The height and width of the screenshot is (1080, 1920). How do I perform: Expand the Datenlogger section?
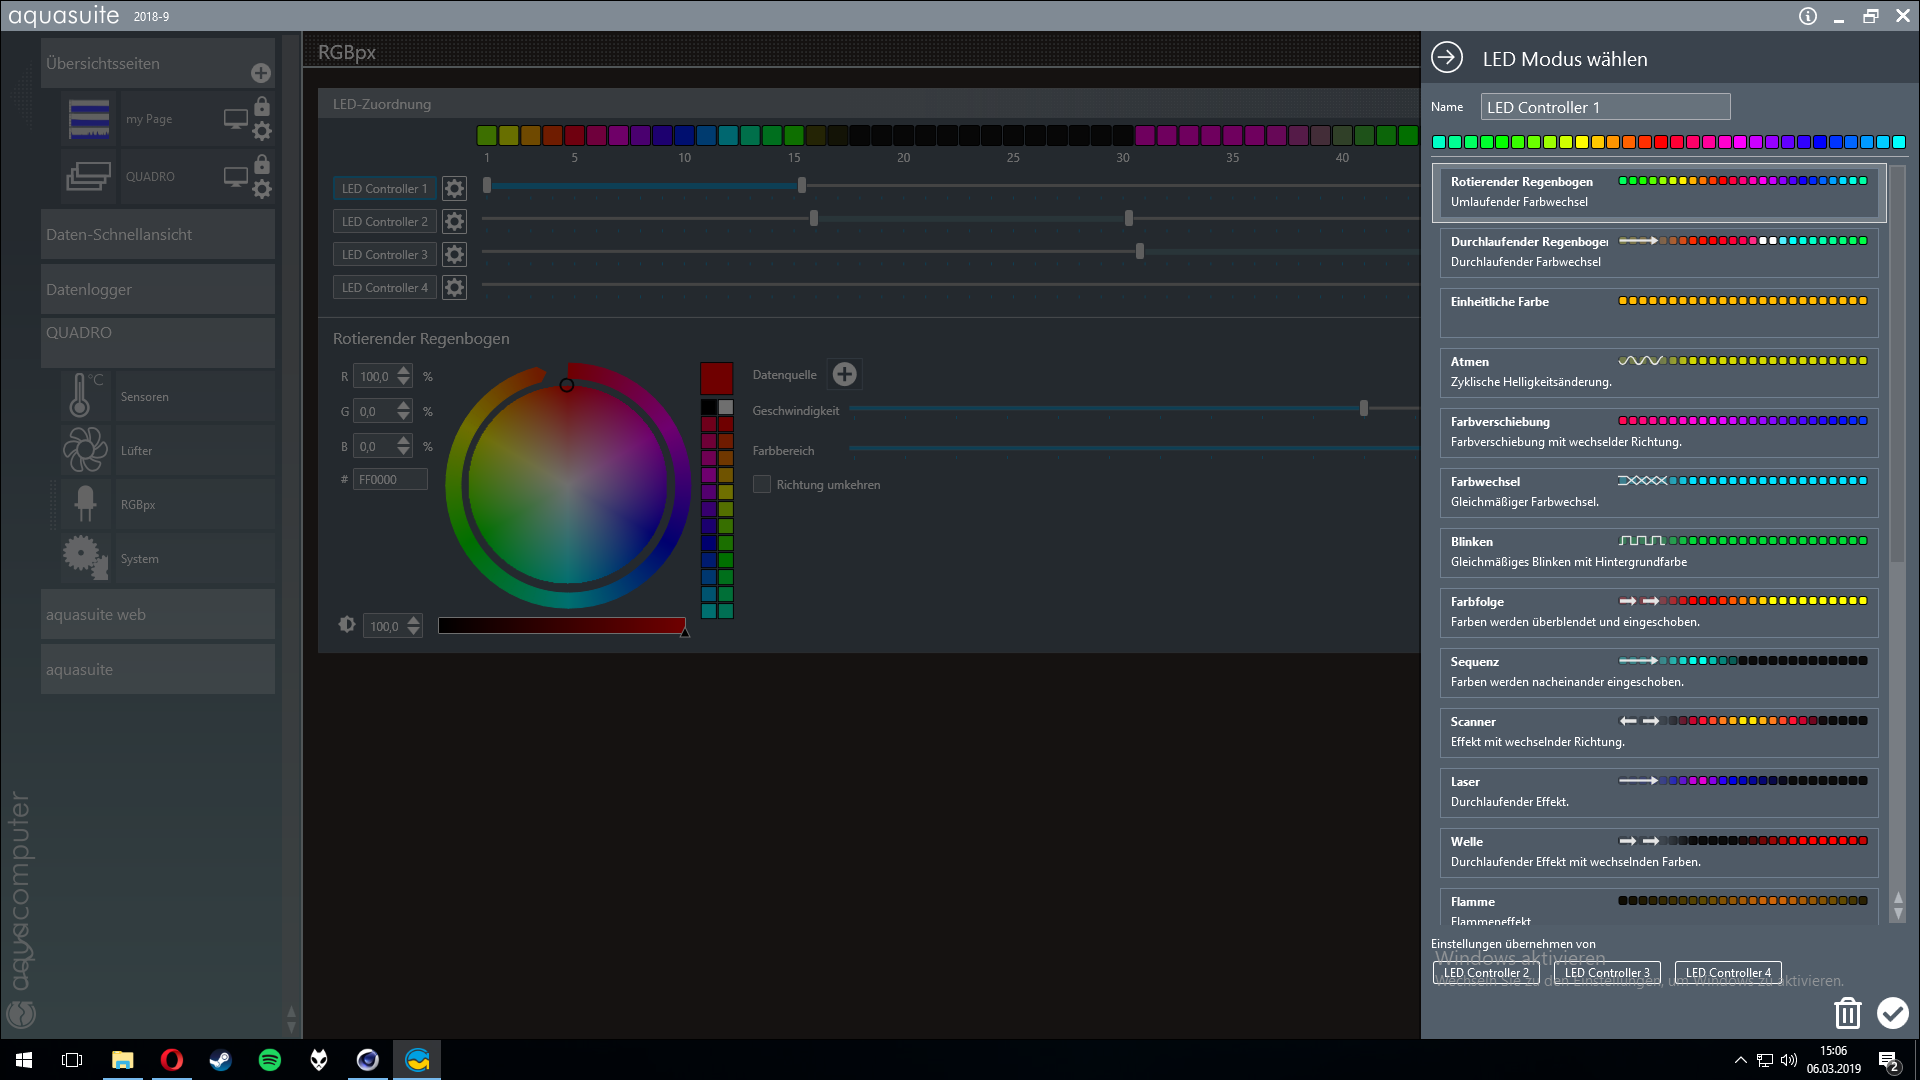[x=158, y=290]
